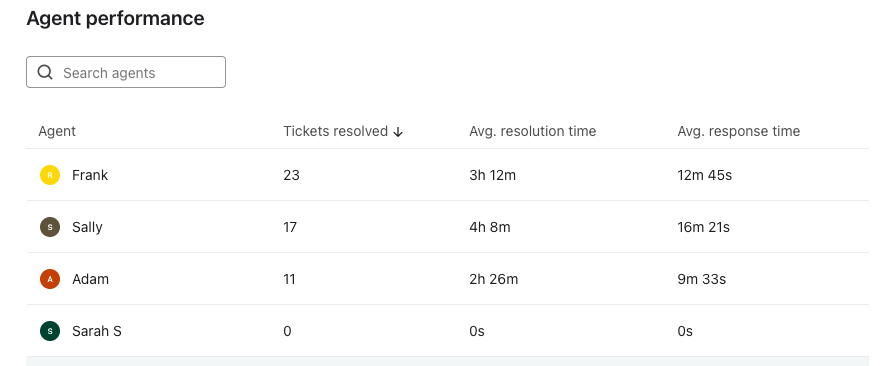Click Sally's brown avatar icon

50,227
